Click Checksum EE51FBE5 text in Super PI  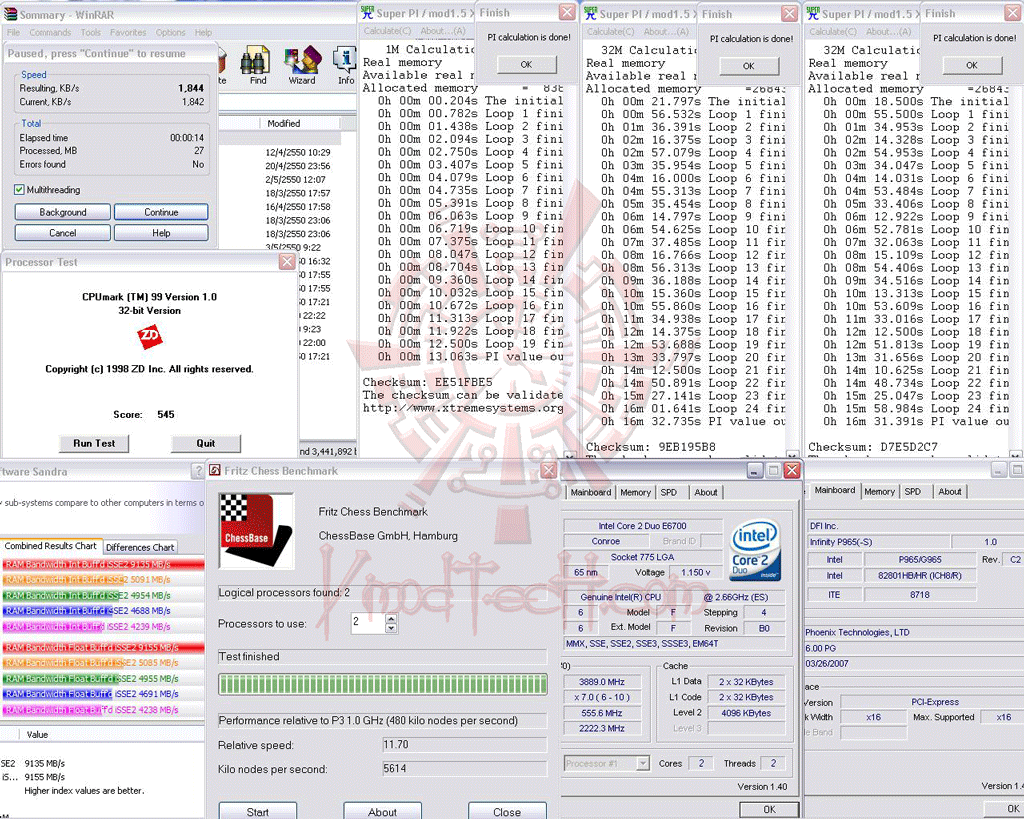428,382
